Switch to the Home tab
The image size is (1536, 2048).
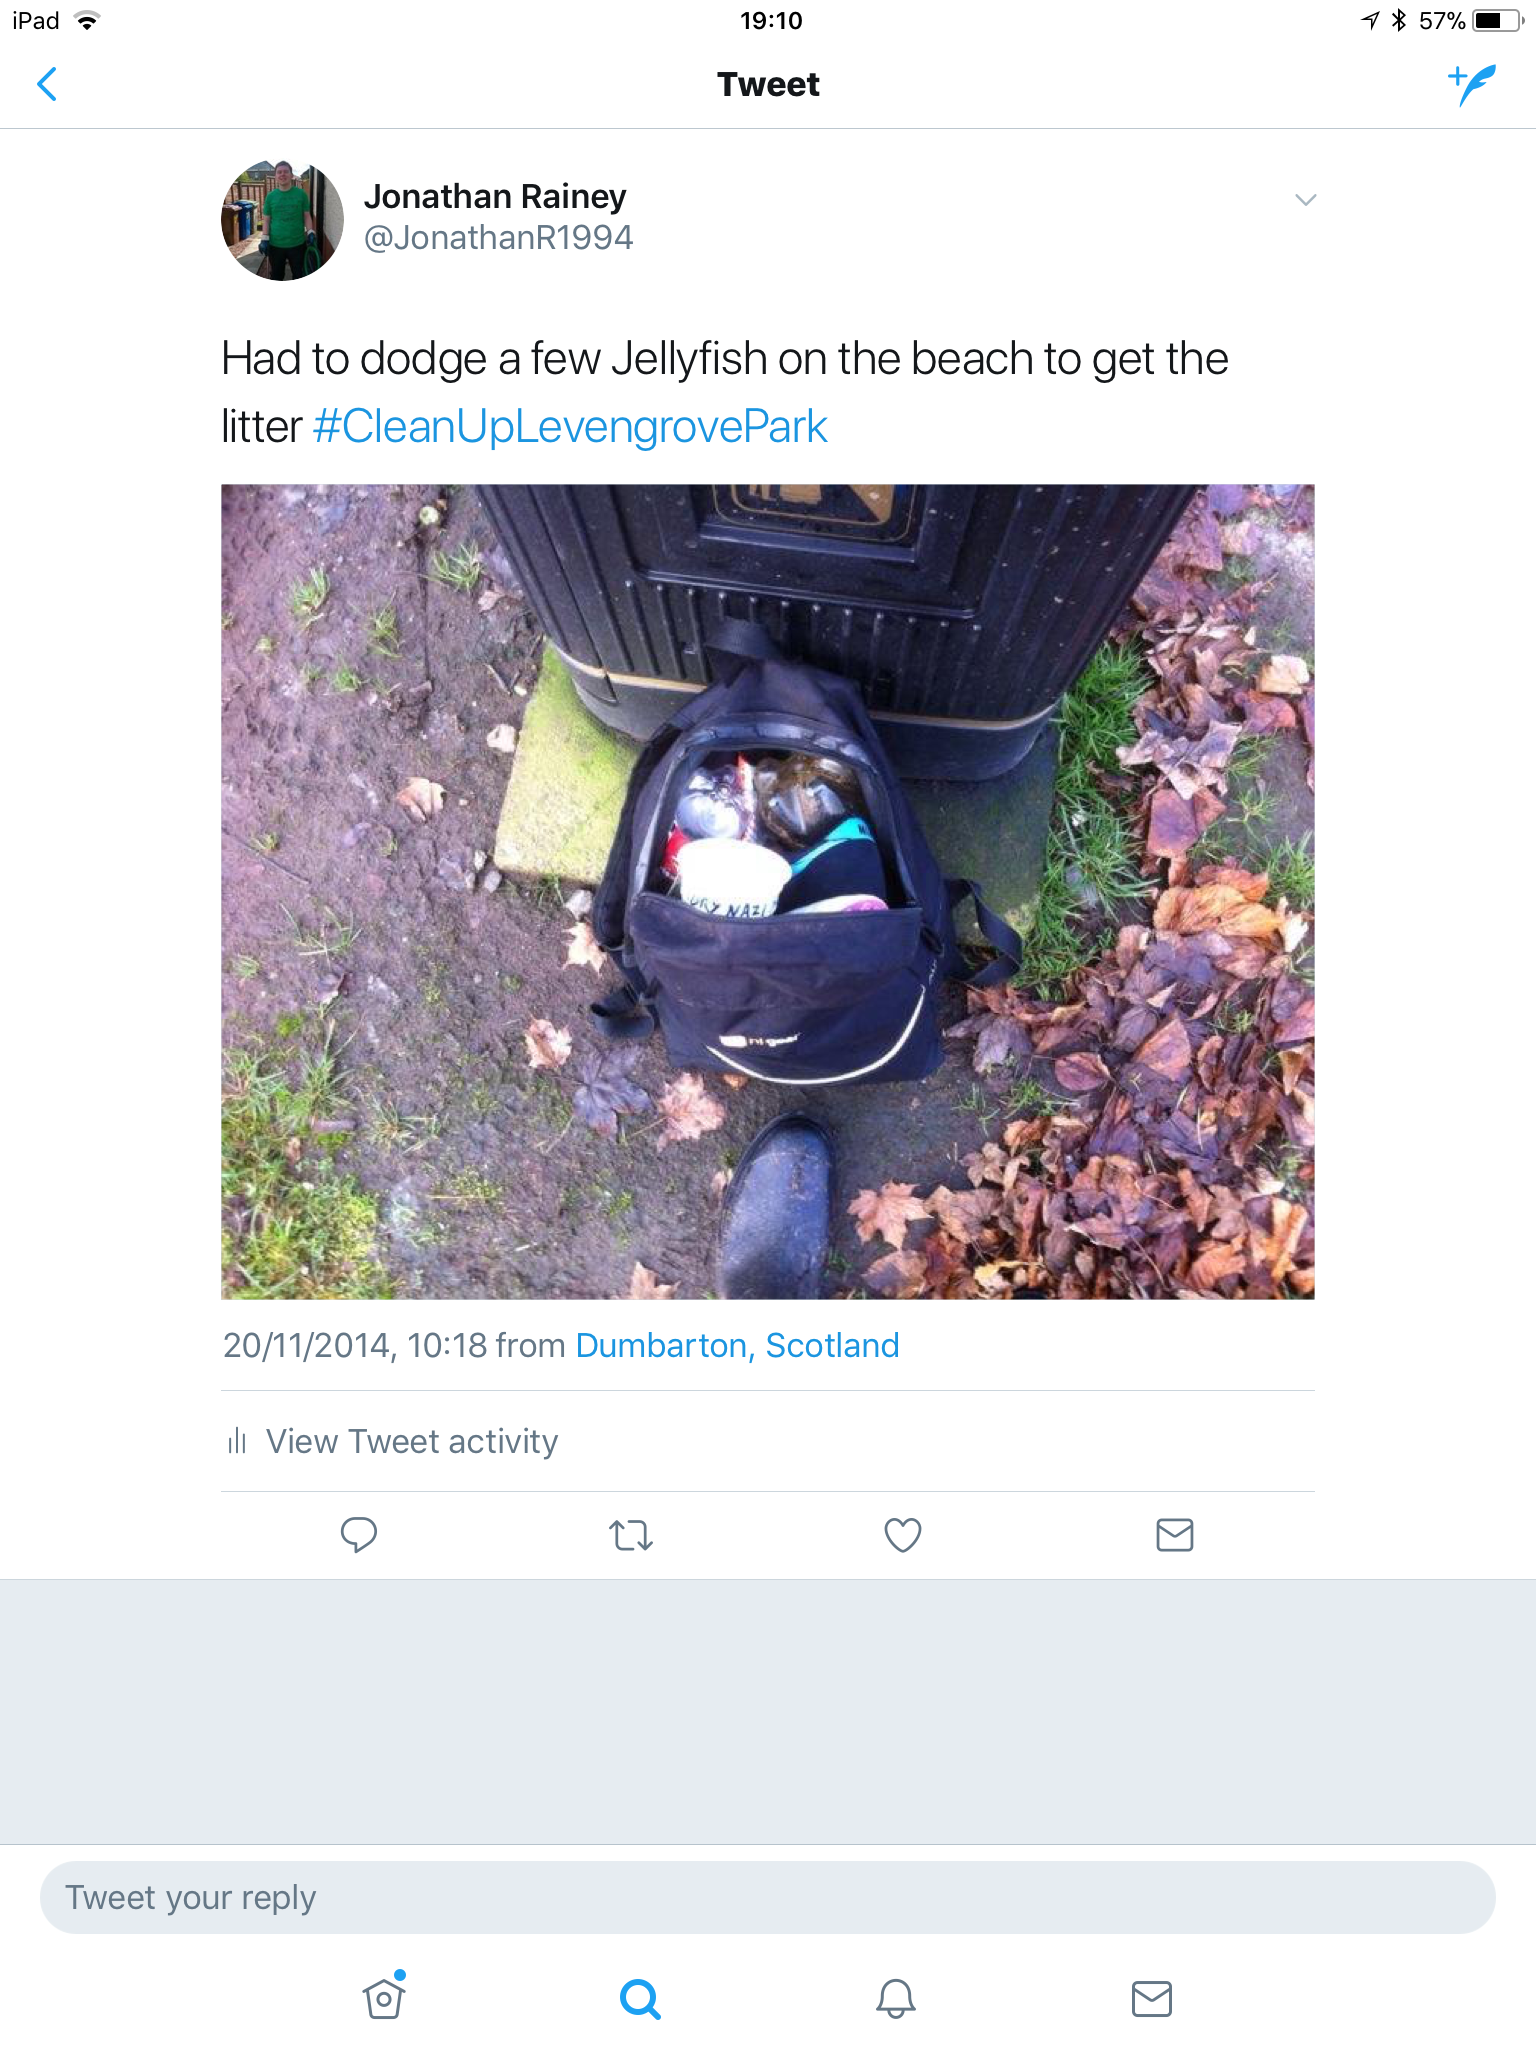[x=384, y=1997]
